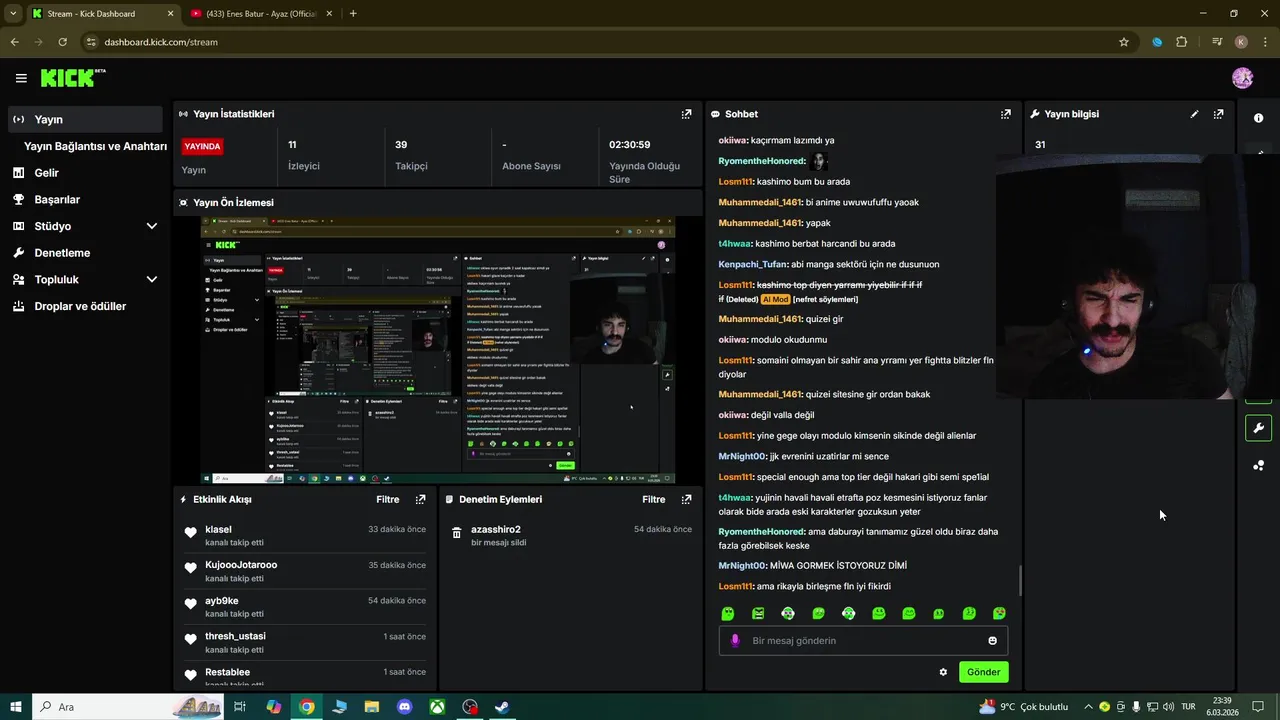Click the YAYINDA live badge

coord(202,146)
